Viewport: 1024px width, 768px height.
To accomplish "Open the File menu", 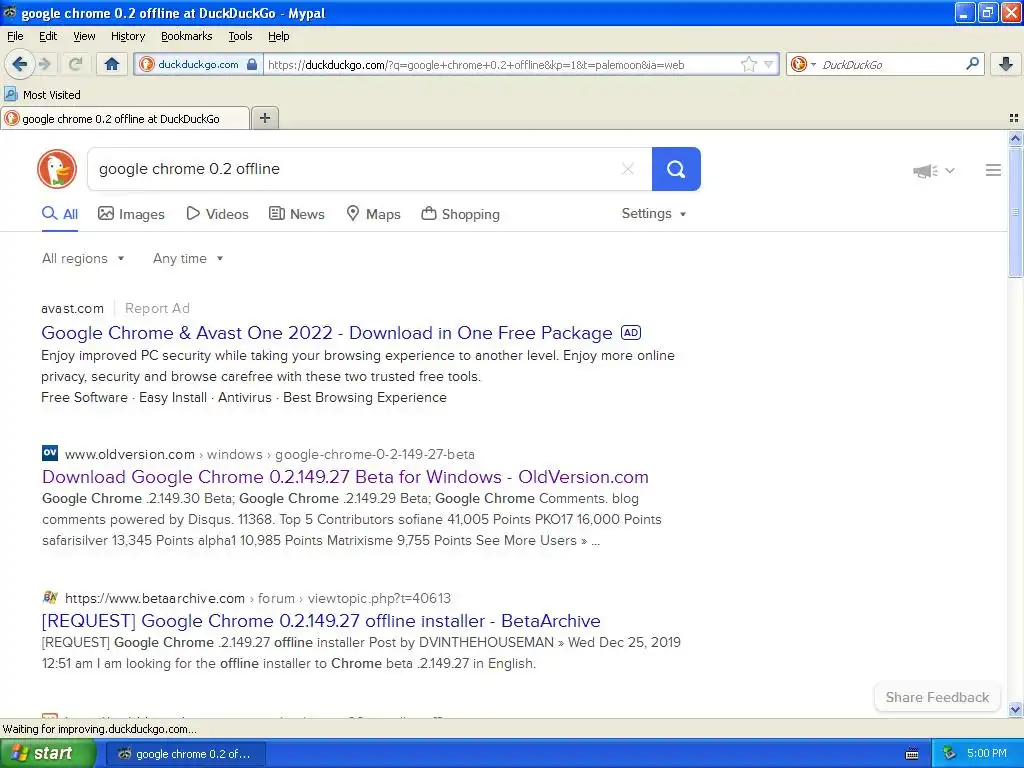I will pyautogui.click(x=15, y=36).
